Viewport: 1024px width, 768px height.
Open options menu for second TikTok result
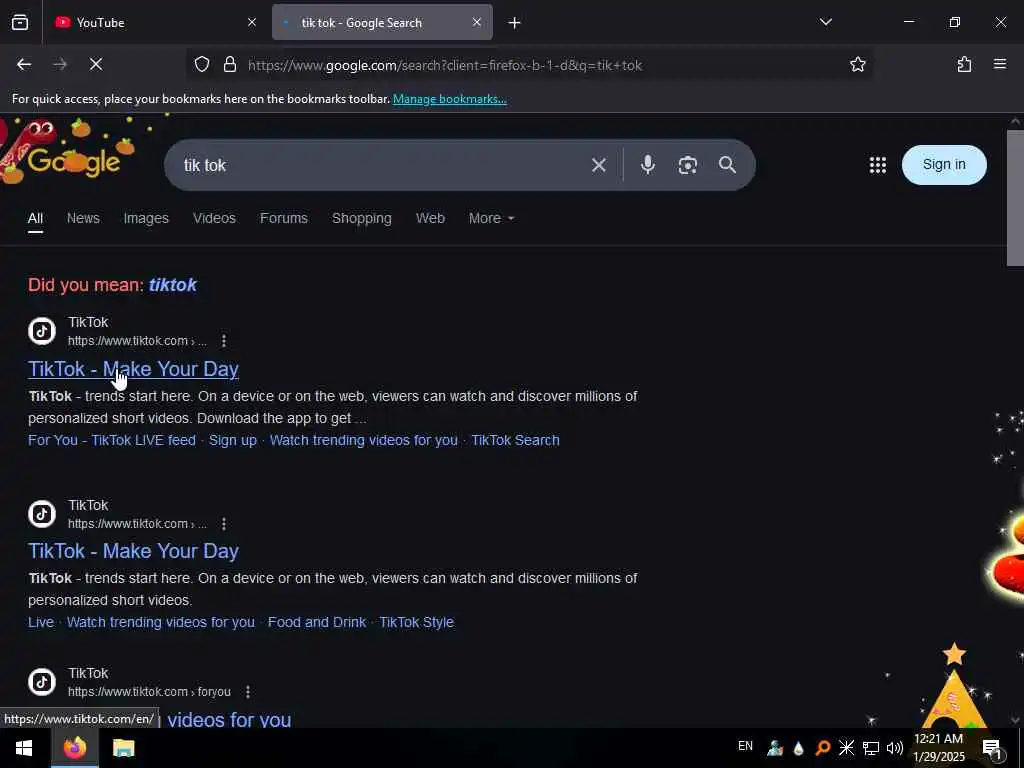pos(224,524)
